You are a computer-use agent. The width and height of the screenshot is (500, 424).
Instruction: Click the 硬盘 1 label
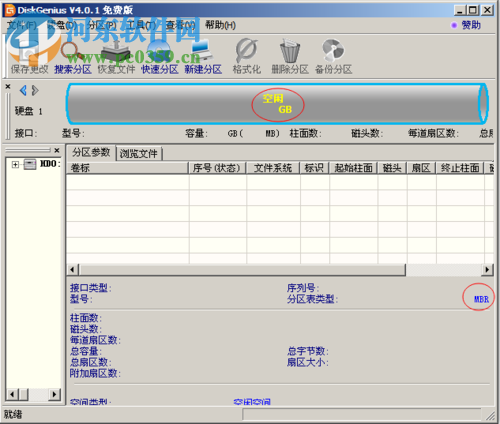[x=29, y=111]
